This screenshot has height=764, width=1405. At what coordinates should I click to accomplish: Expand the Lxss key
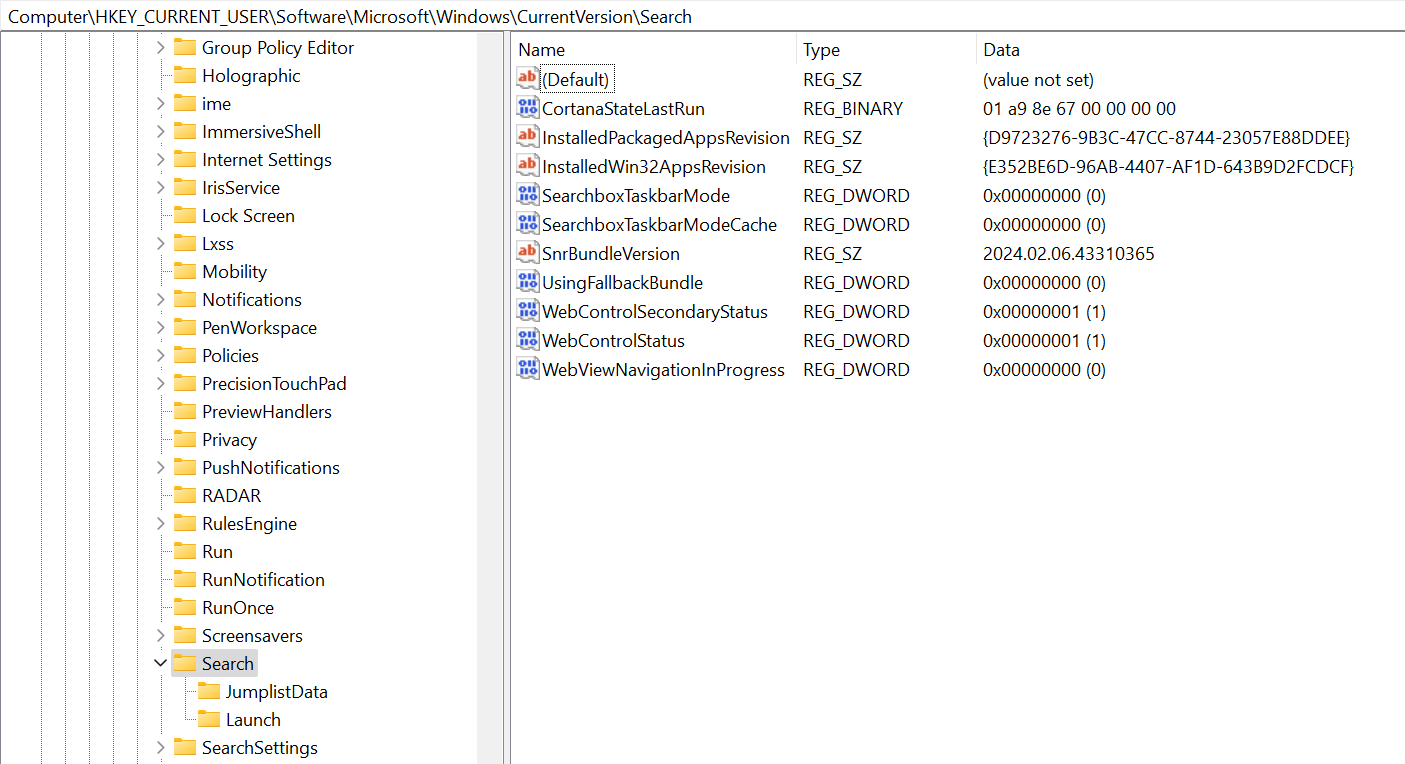(x=160, y=243)
